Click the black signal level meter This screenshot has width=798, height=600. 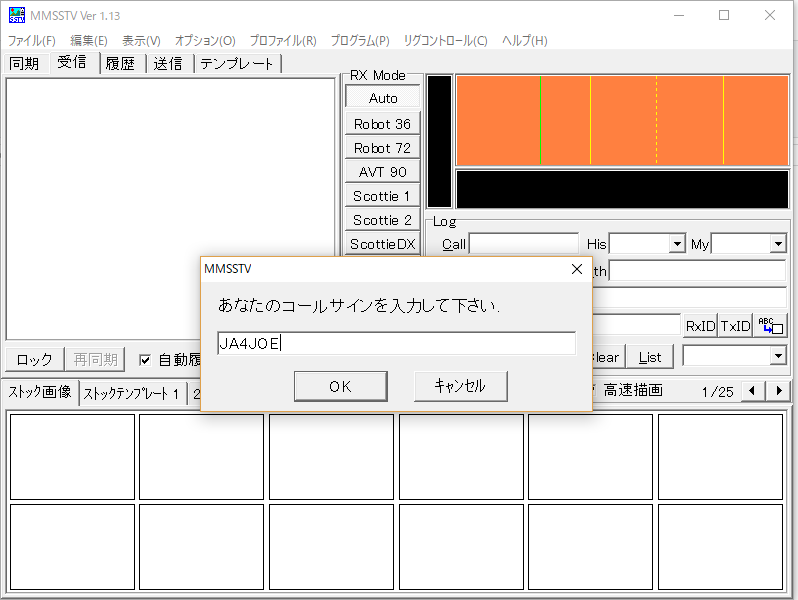click(440, 141)
